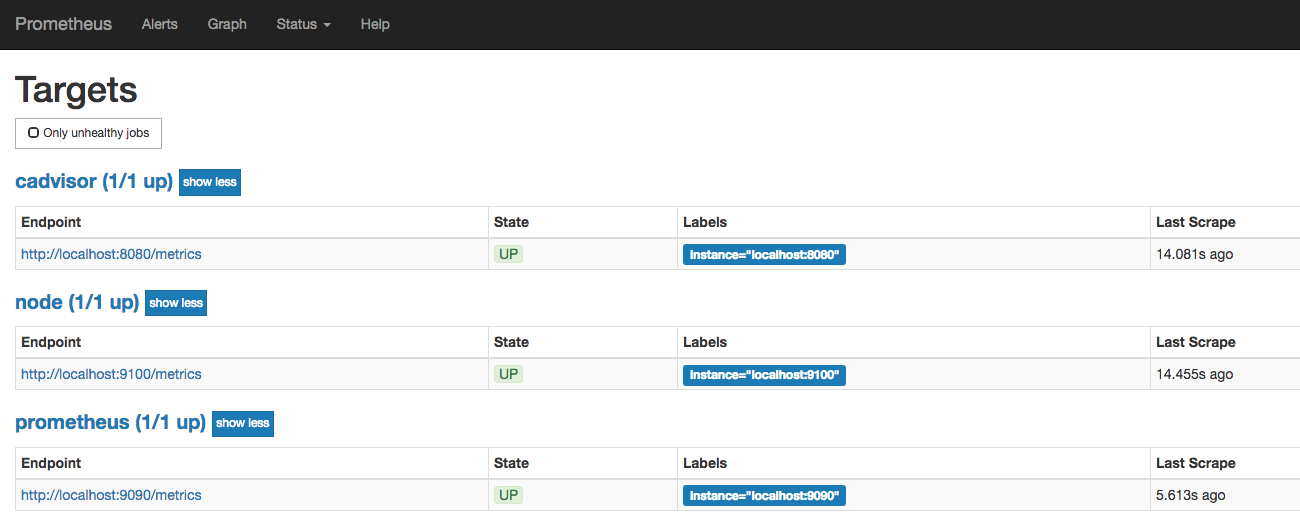Collapse prometheus targets with show less

(x=242, y=423)
